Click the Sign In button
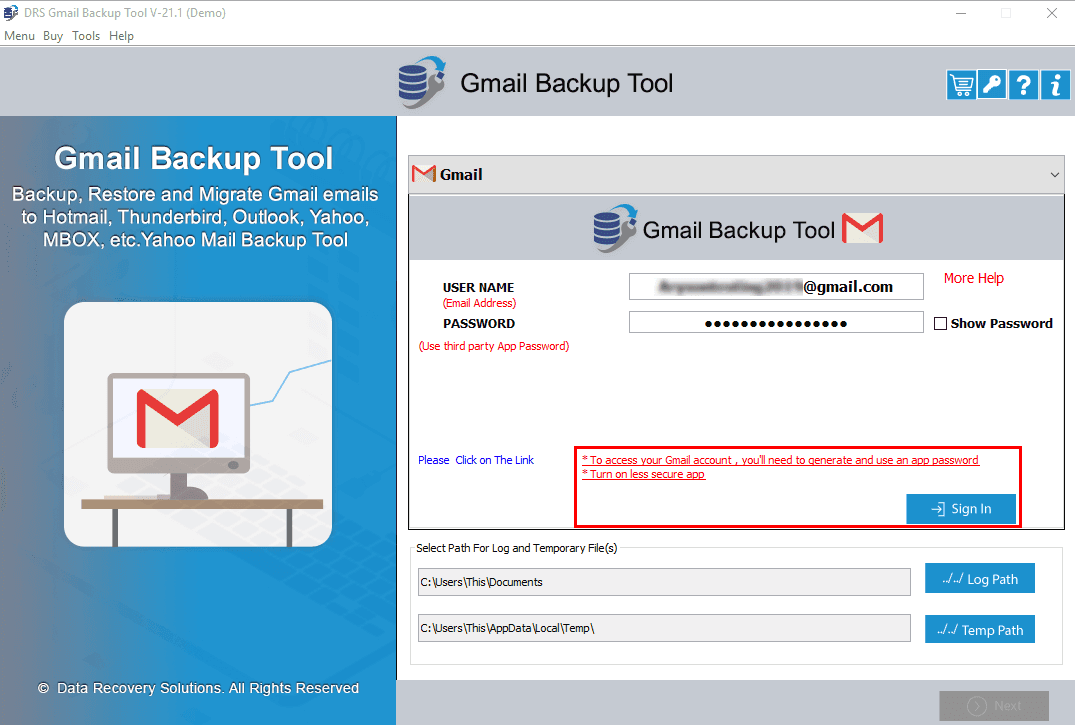Viewport: 1075px width, 725px height. pos(960,508)
